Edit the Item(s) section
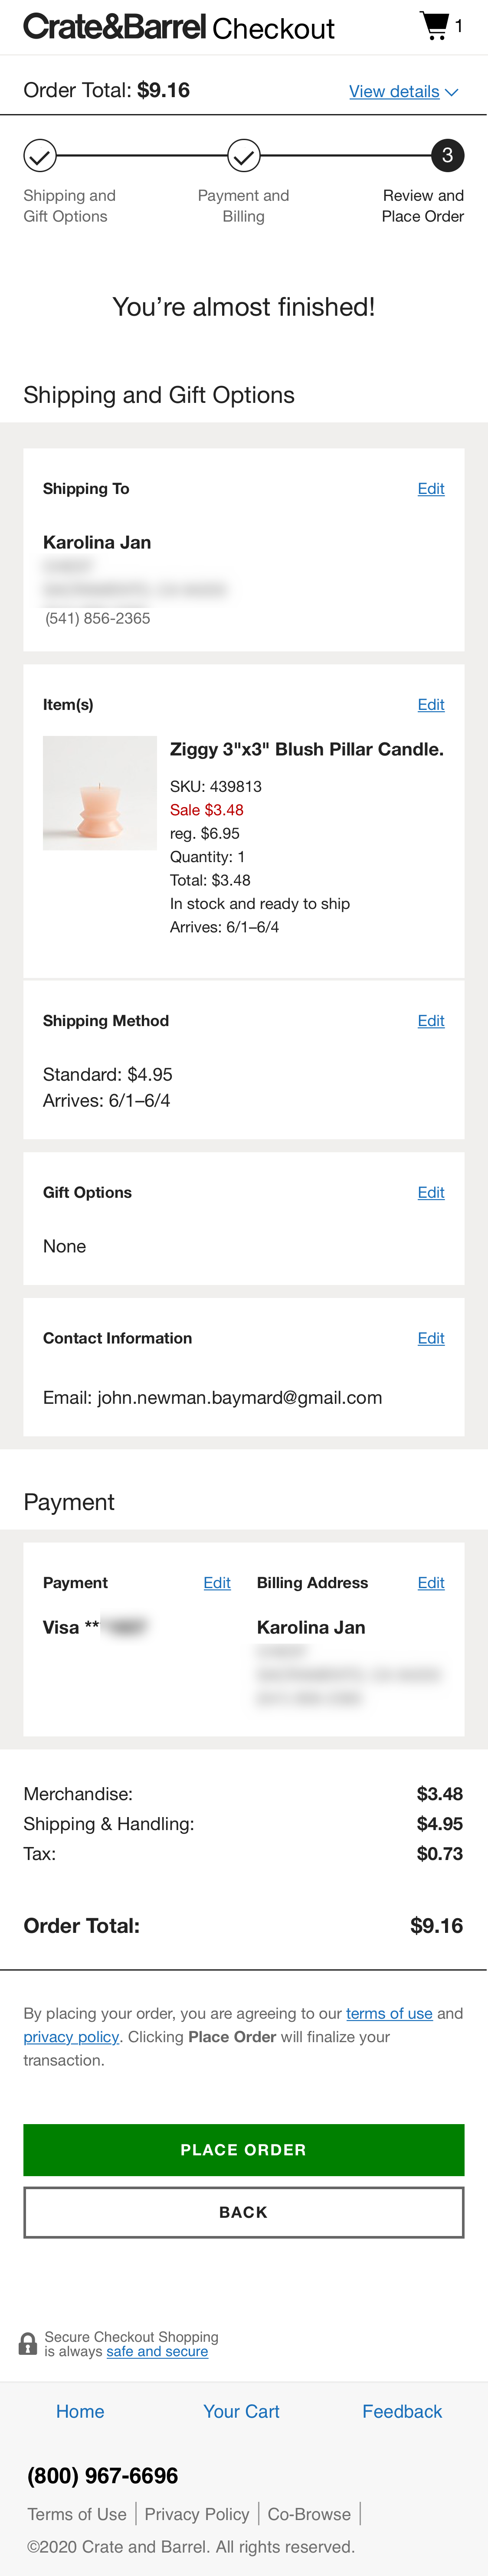The height and width of the screenshot is (2576, 488). pos(431,704)
